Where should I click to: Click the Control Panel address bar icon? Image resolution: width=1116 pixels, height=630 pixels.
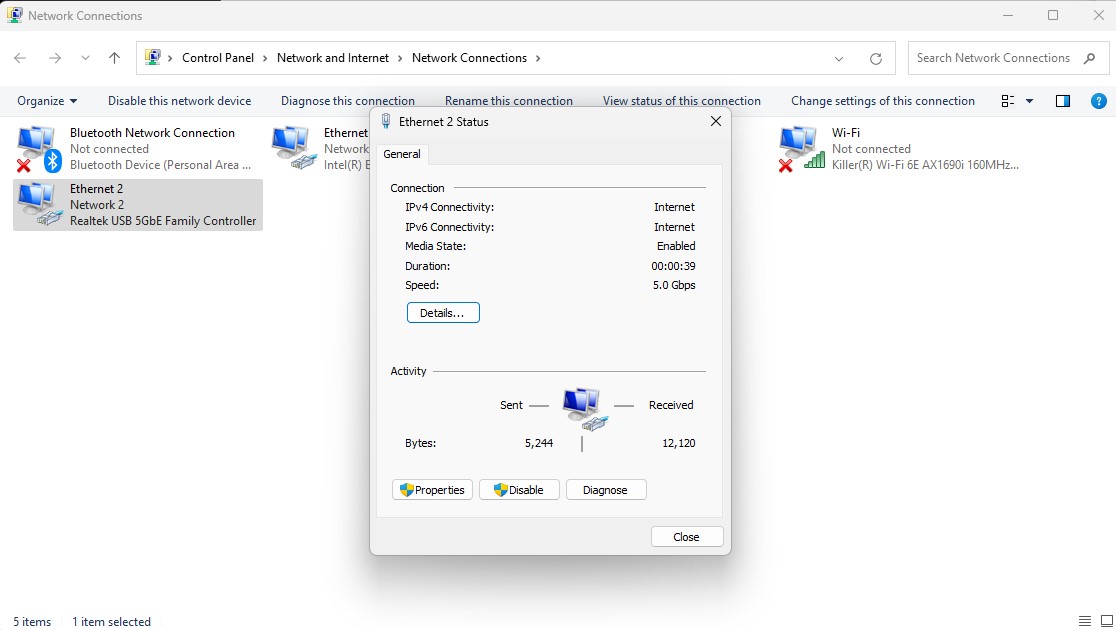[x=152, y=57]
